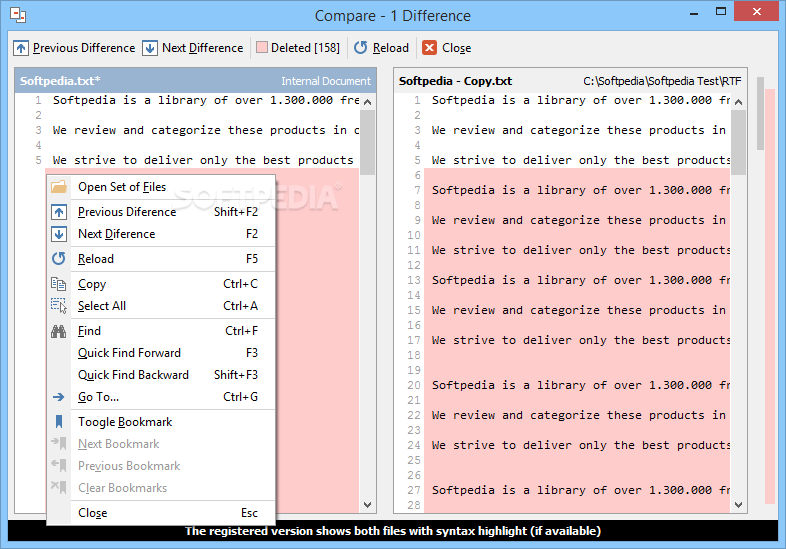Click right pane vertical scrollbar thumb
Image resolution: width=786 pixels, height=549 pixels.
coord(738,142)
